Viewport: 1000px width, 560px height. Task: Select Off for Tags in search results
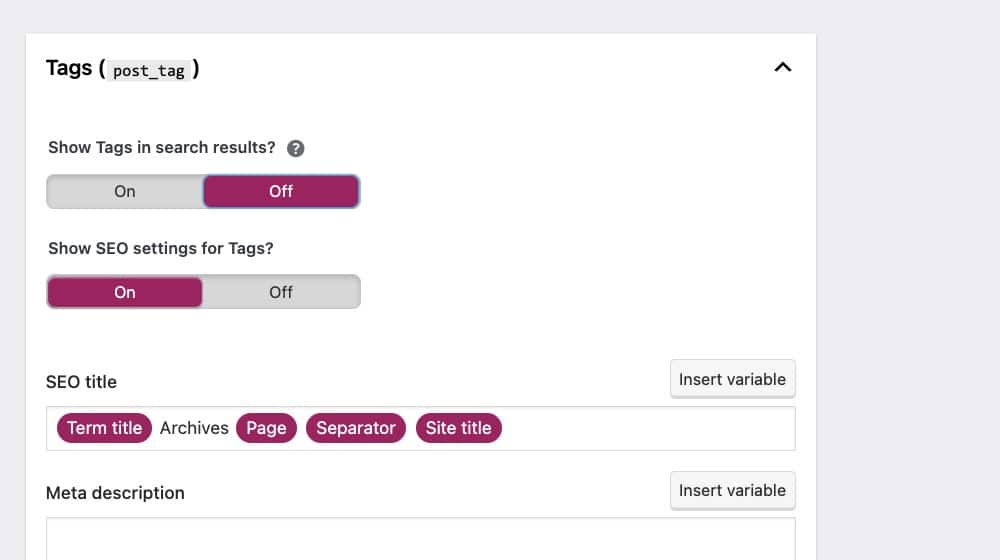pyautogui.click(x=281, y=191)
